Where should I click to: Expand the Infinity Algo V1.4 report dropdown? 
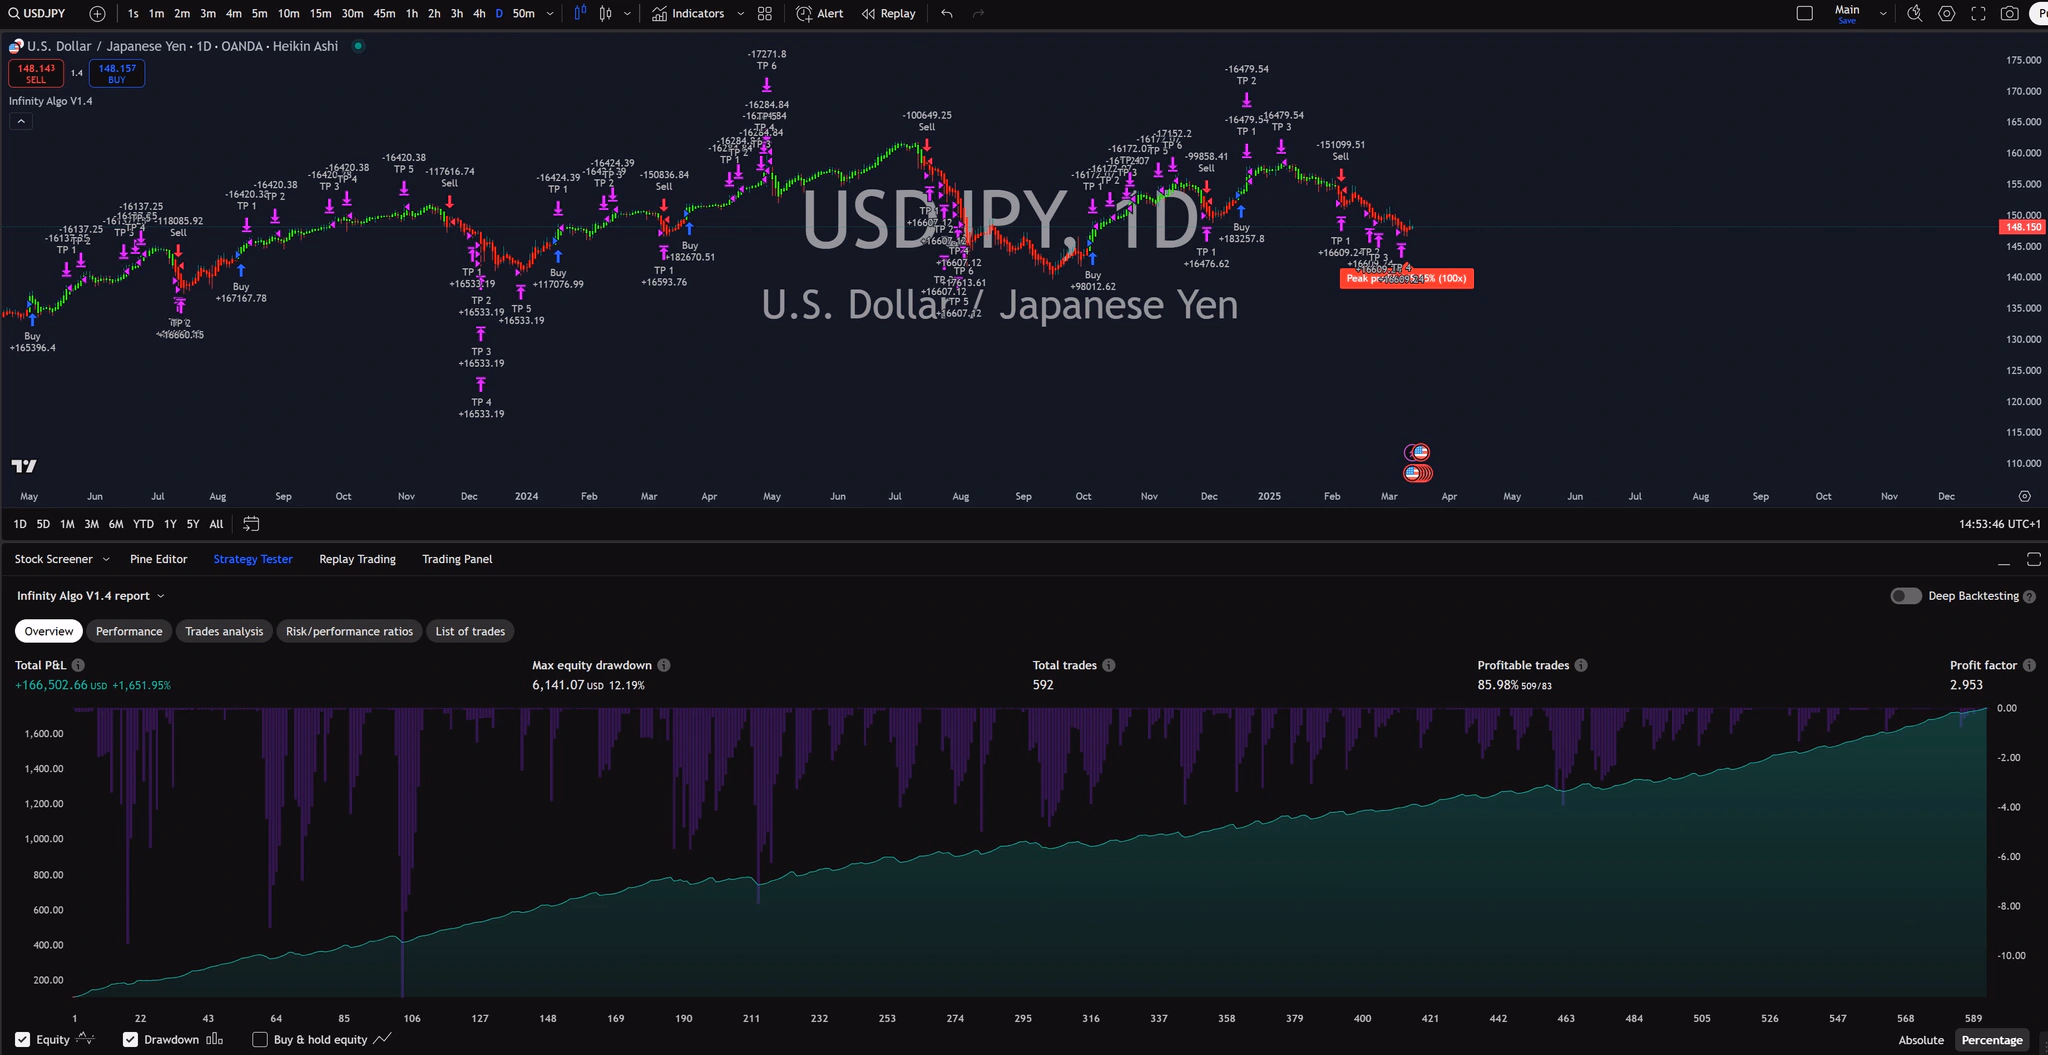click(x=163, y=595)
